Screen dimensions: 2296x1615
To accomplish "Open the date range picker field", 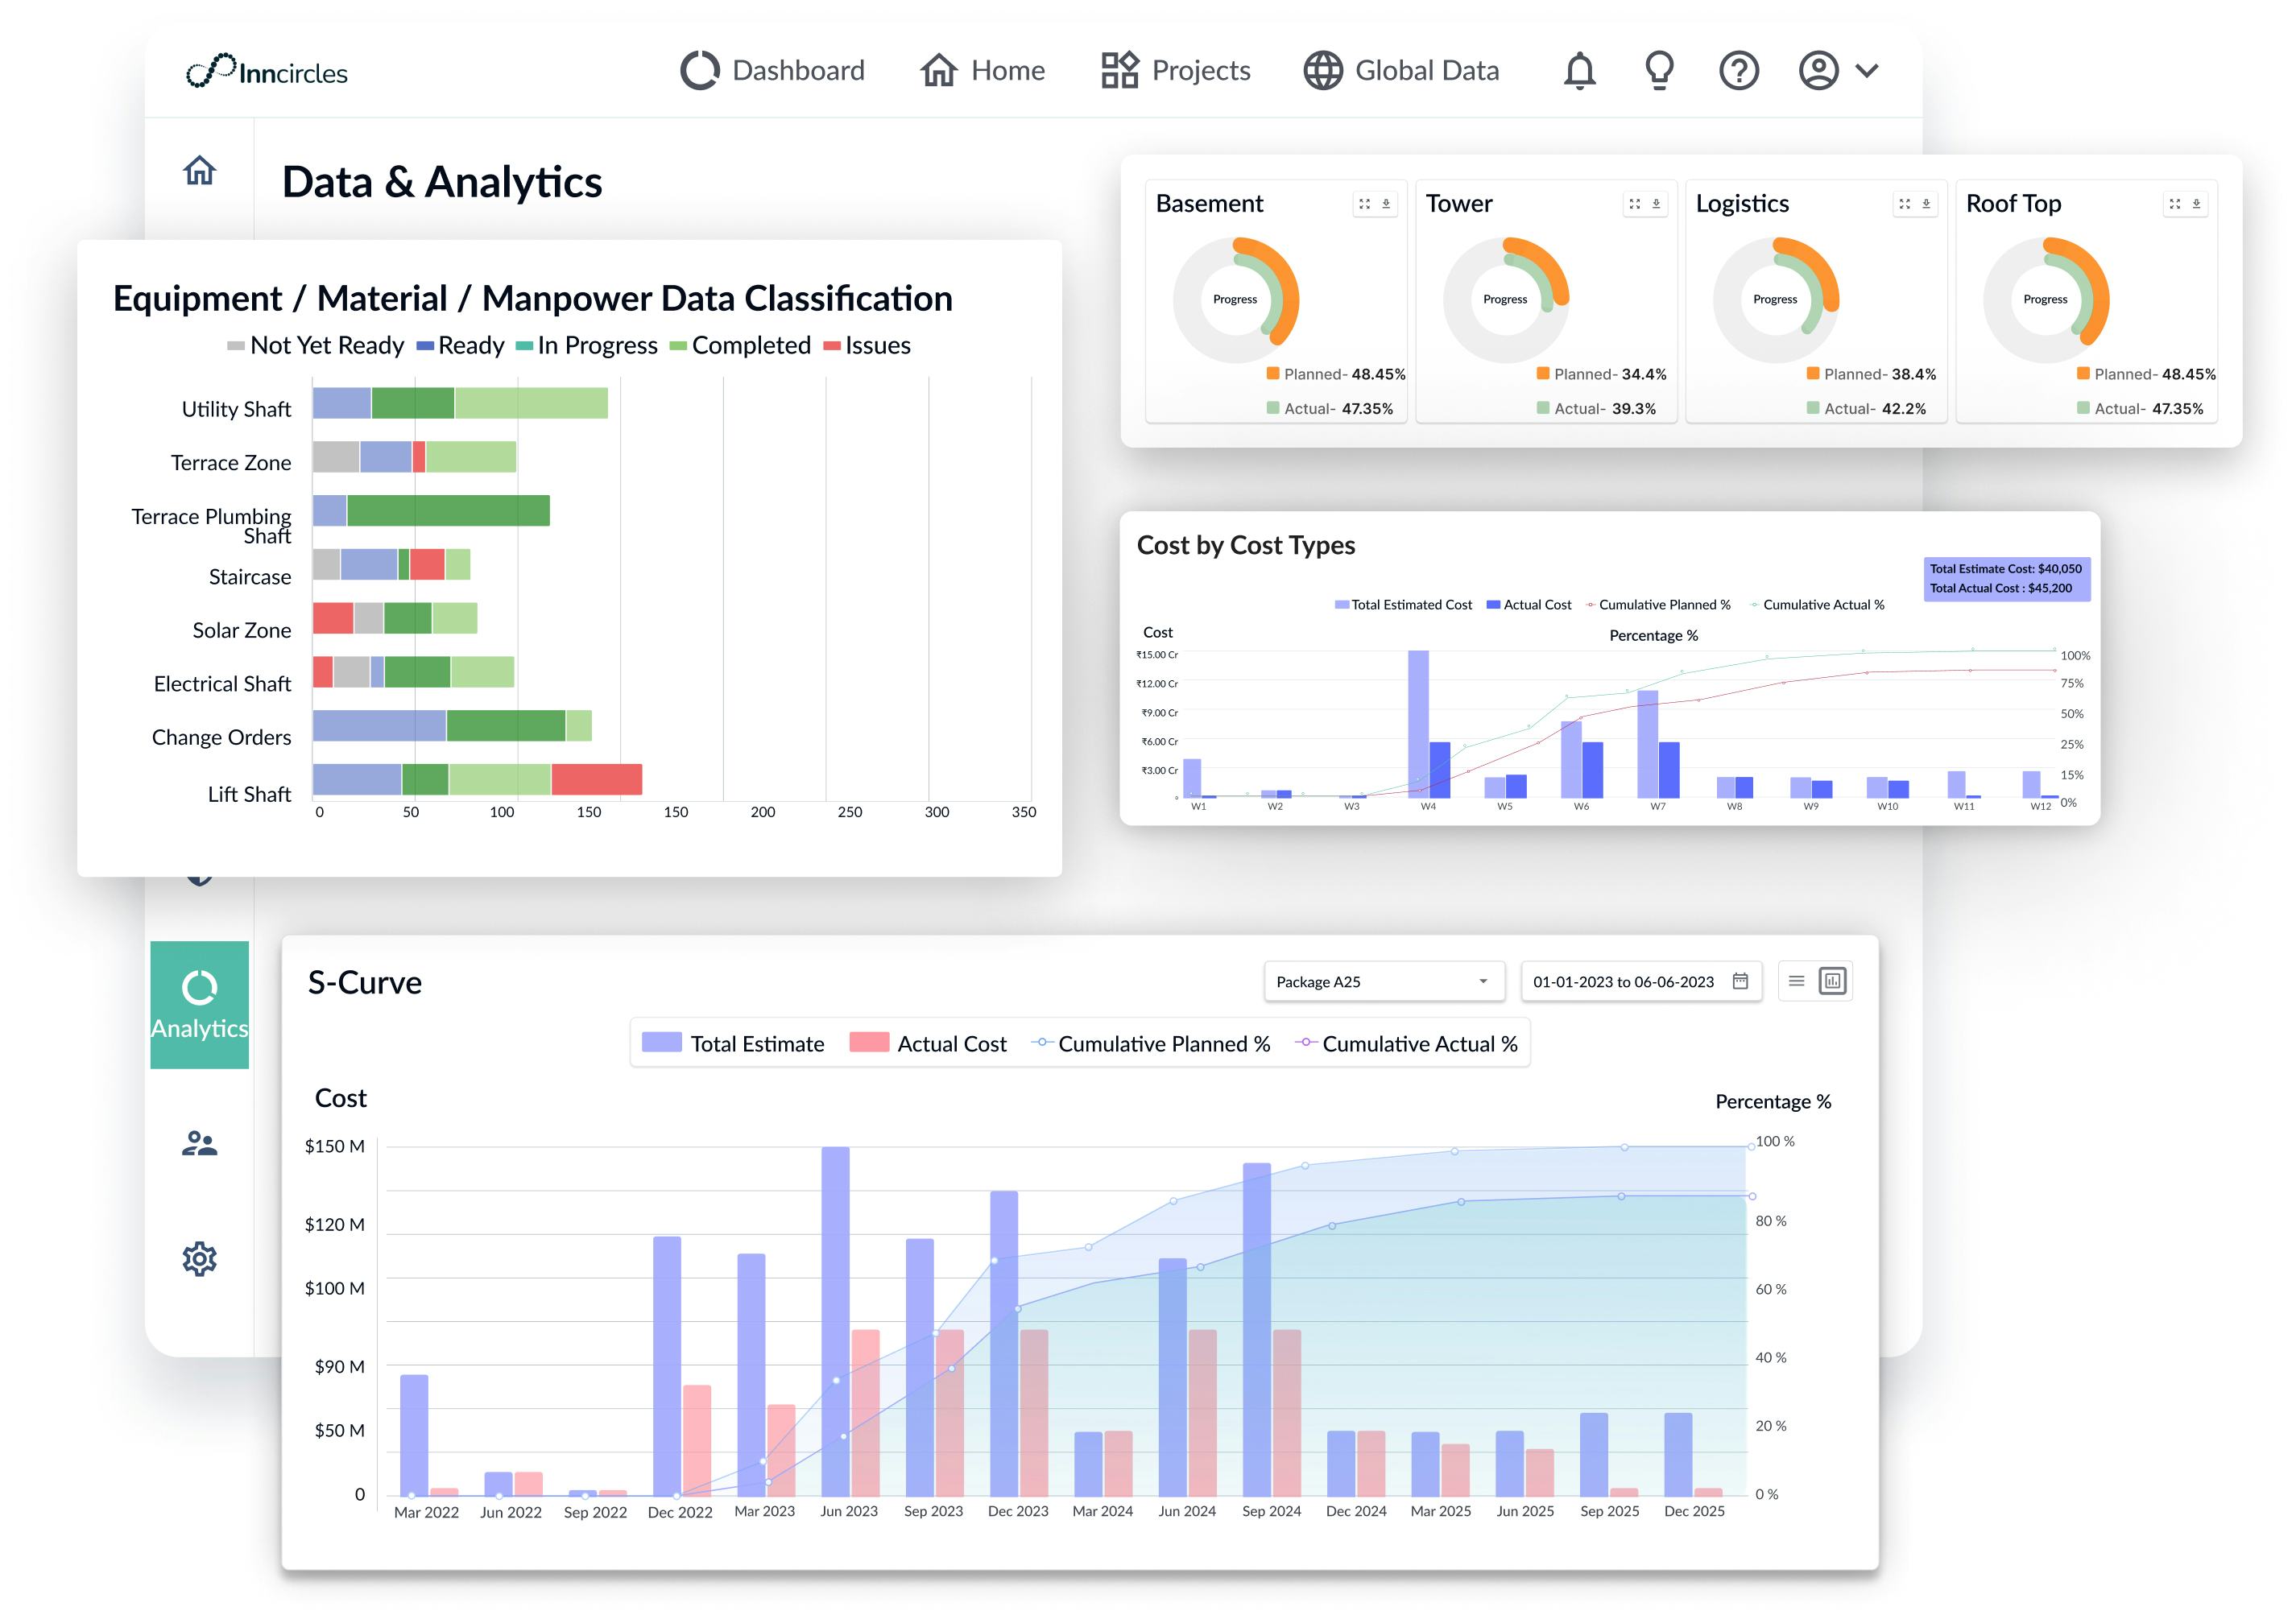I will [x=1623, y=981].
